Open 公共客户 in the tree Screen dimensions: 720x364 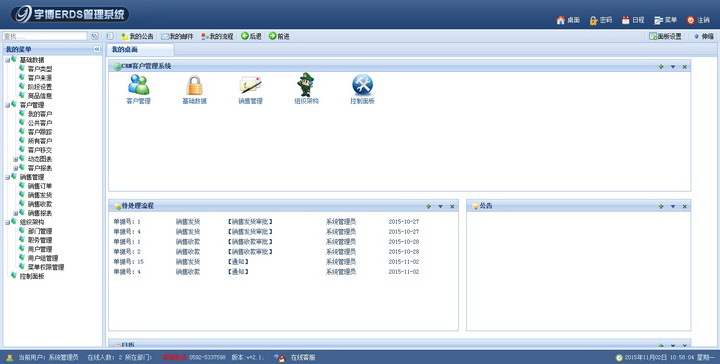pos(39,123)
